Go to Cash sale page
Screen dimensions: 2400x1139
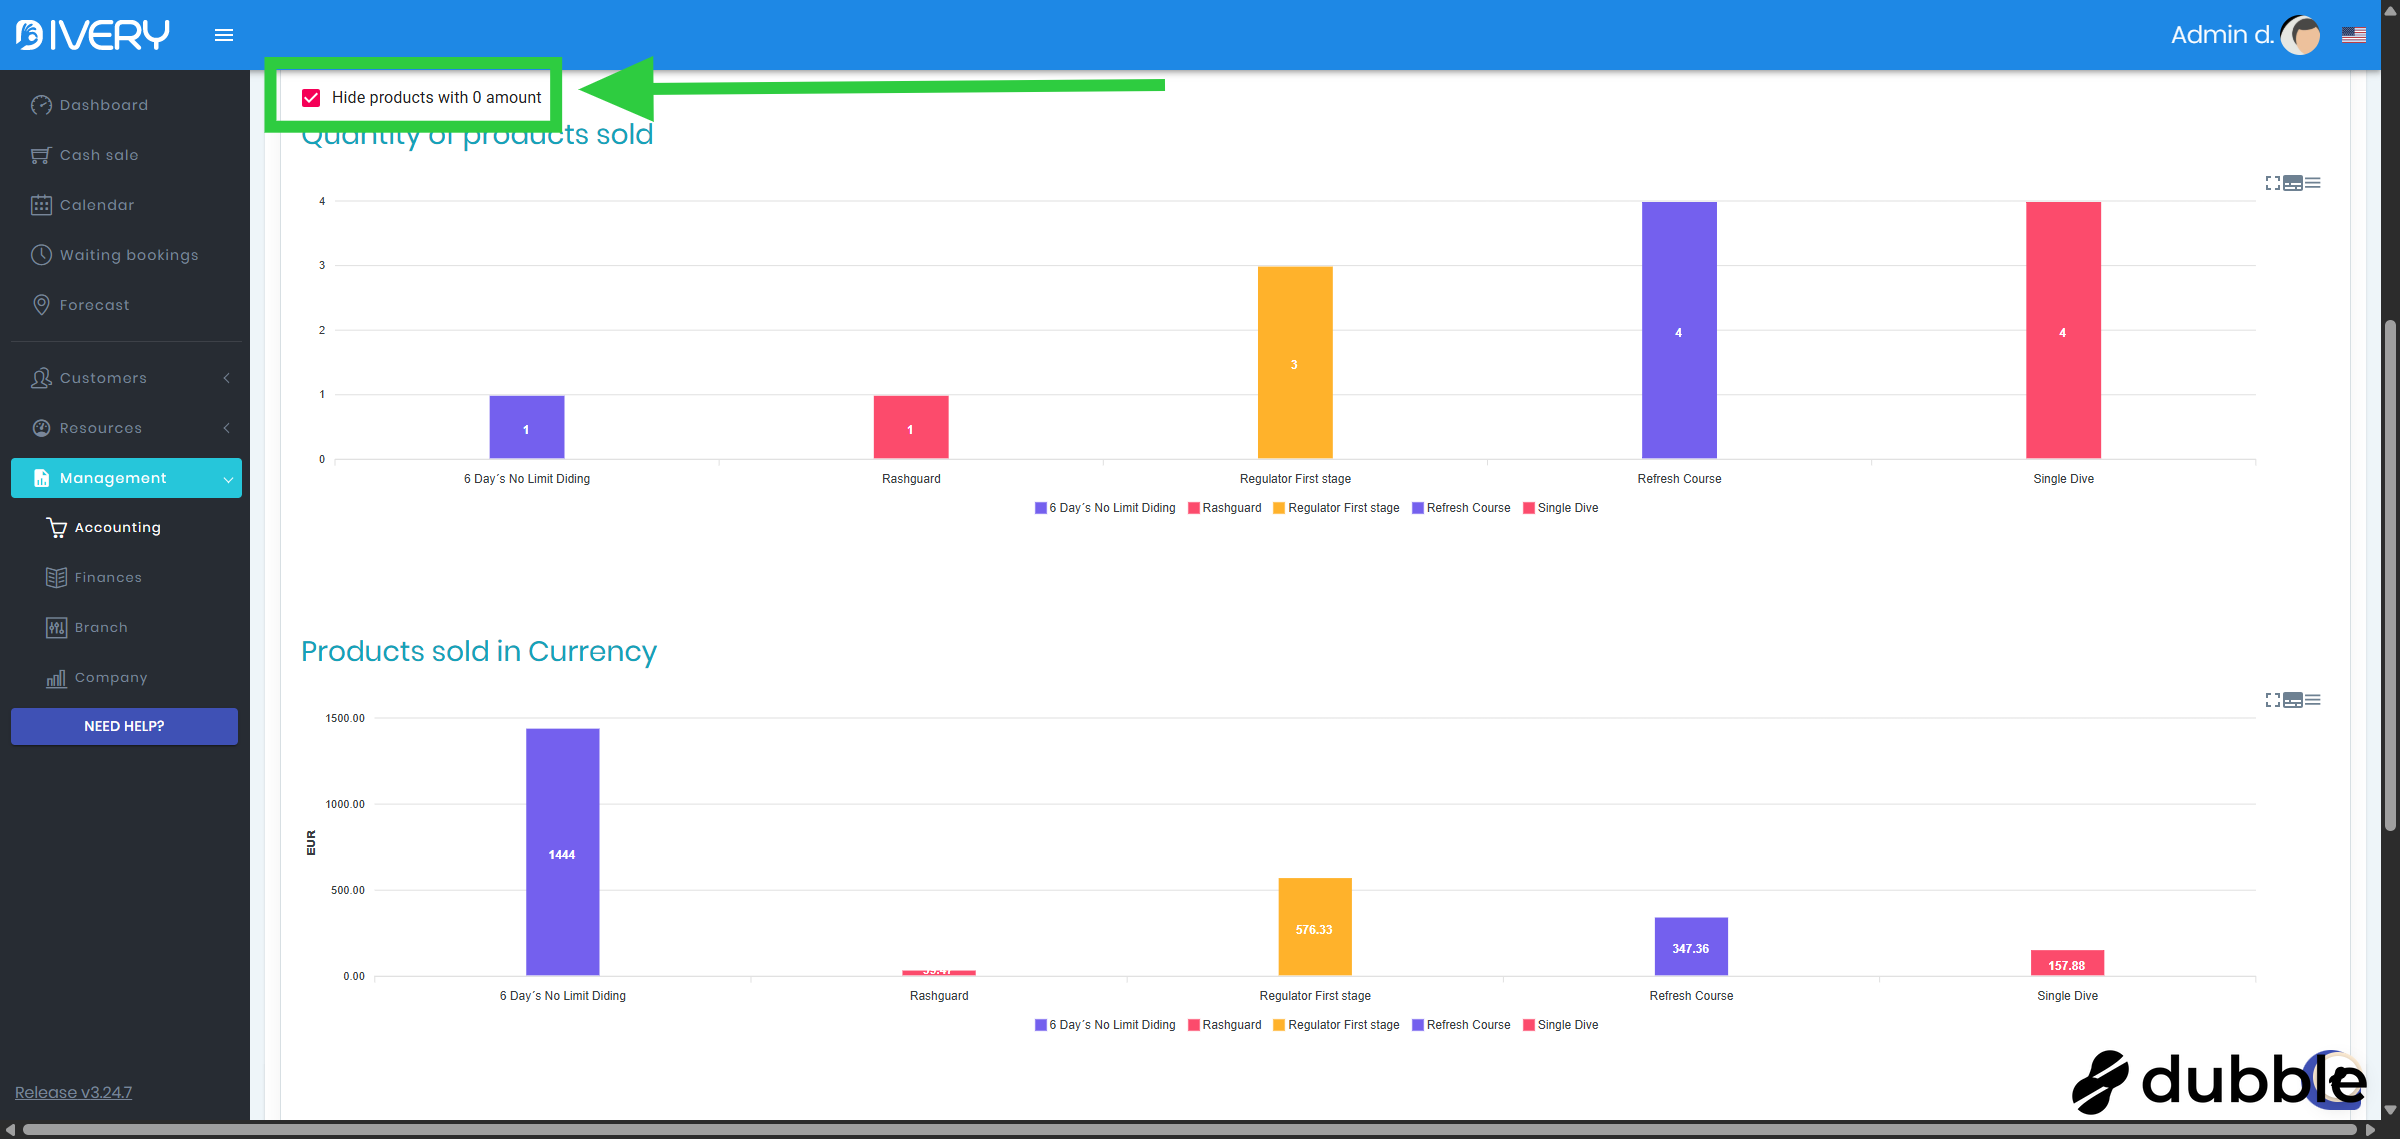click(98, 155)
